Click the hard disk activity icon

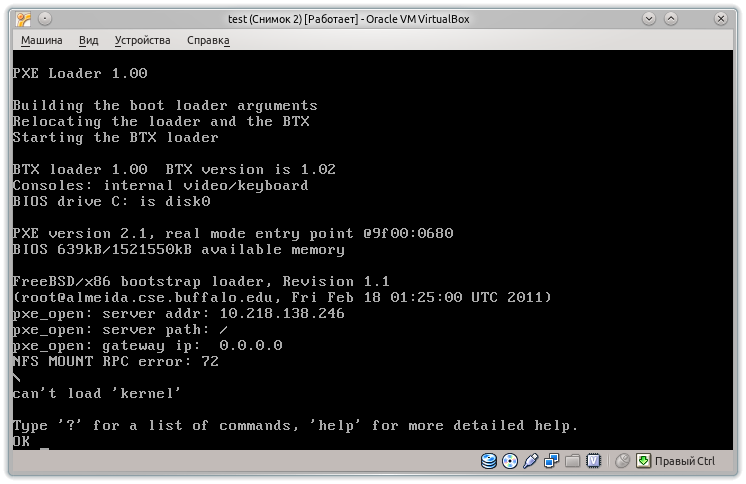(489, 461)
